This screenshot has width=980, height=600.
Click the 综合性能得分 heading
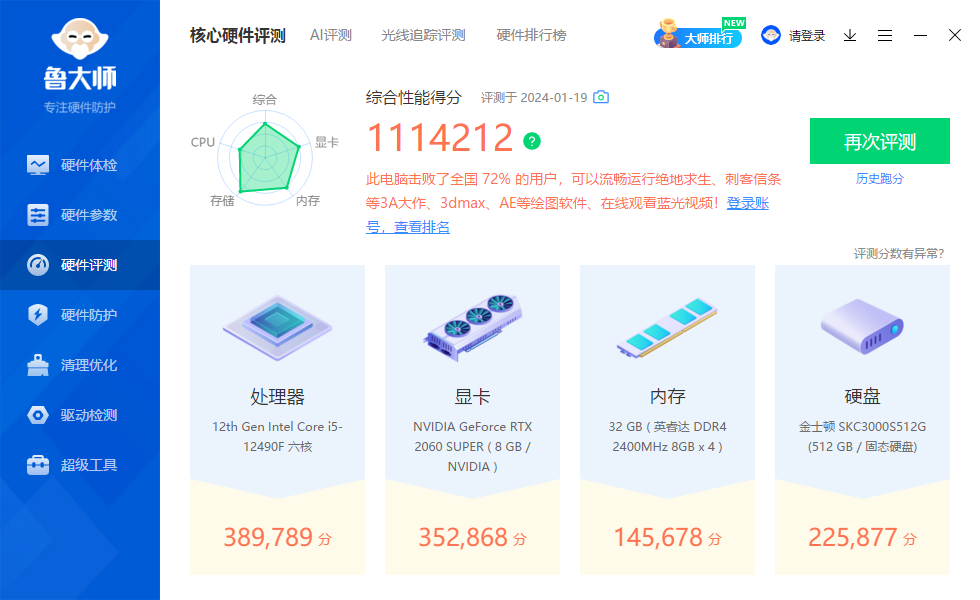point(413,98)
